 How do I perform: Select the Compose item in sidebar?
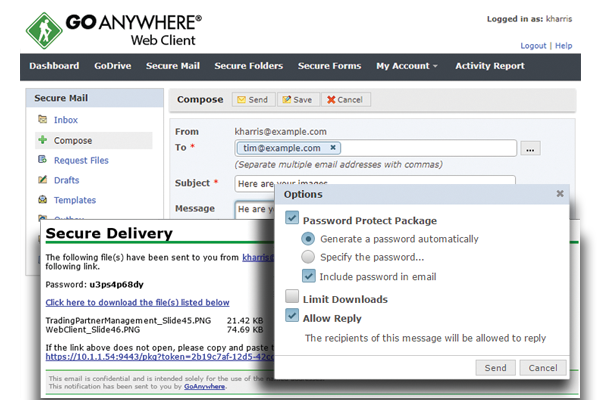pyautogui.click(x=94, y=140)
